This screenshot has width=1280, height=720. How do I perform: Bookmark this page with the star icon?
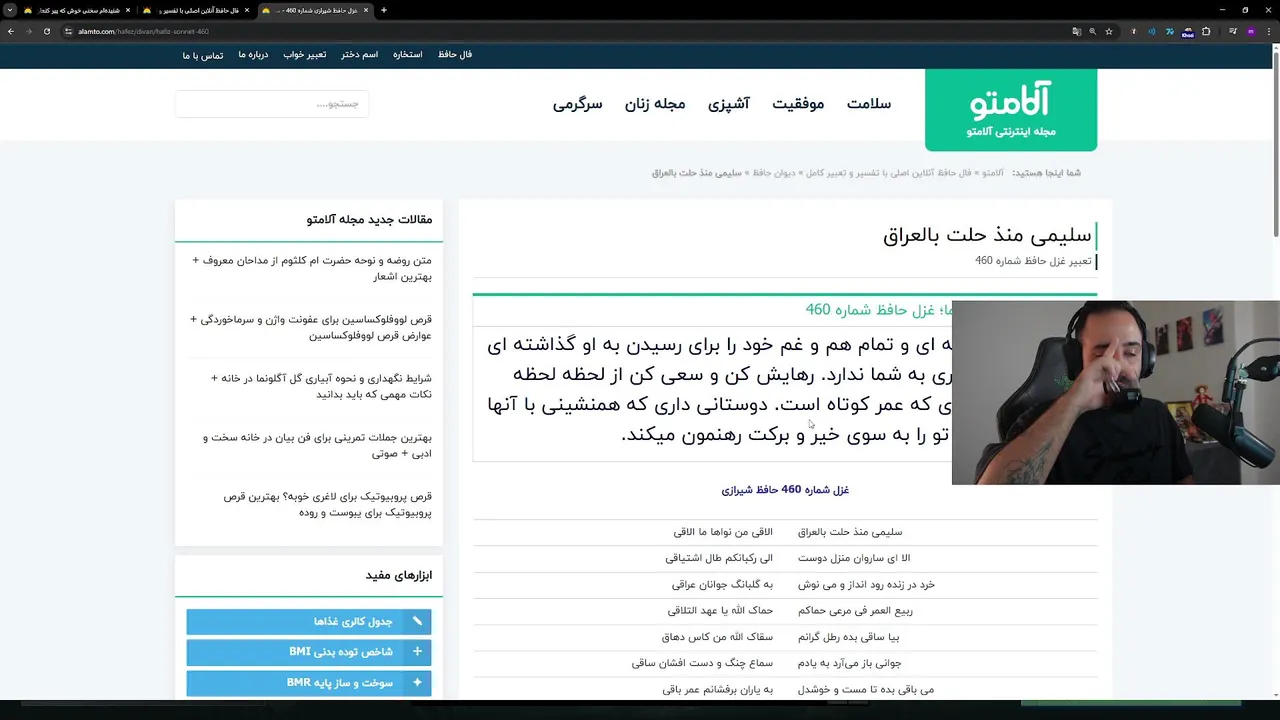1109,31
